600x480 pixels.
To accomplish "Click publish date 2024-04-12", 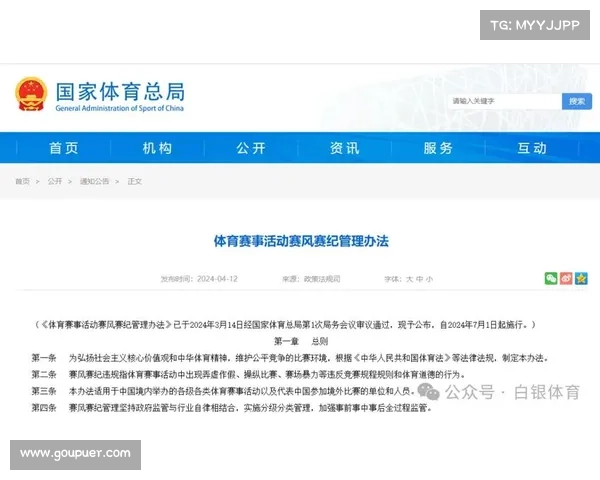I will [217, 279].
